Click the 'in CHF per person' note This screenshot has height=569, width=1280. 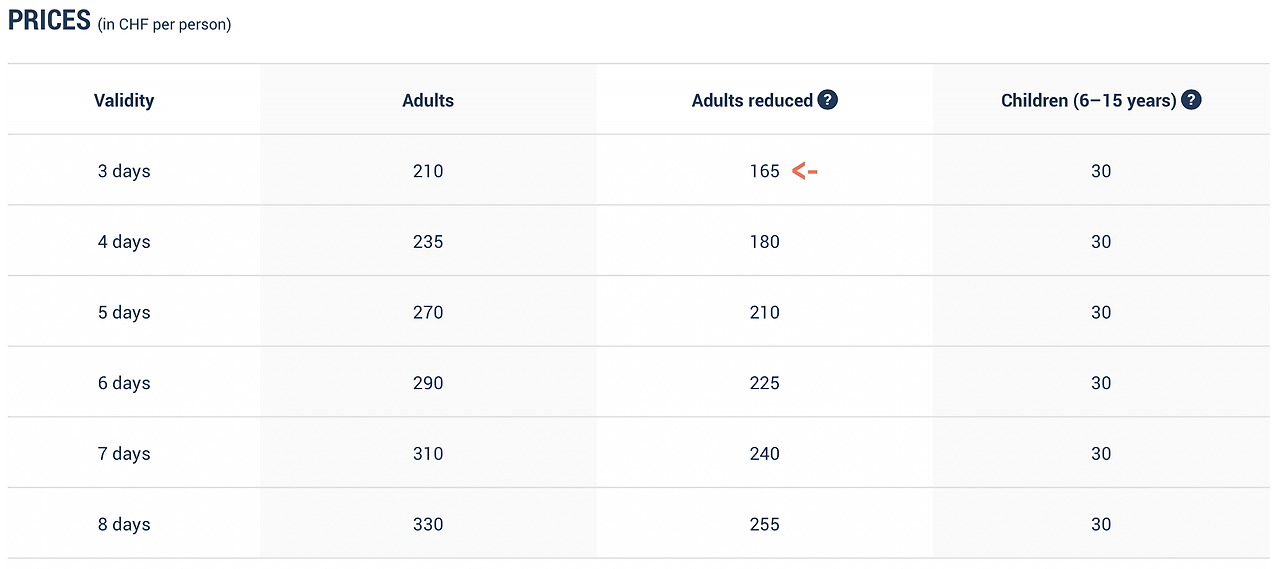[165, 24]
